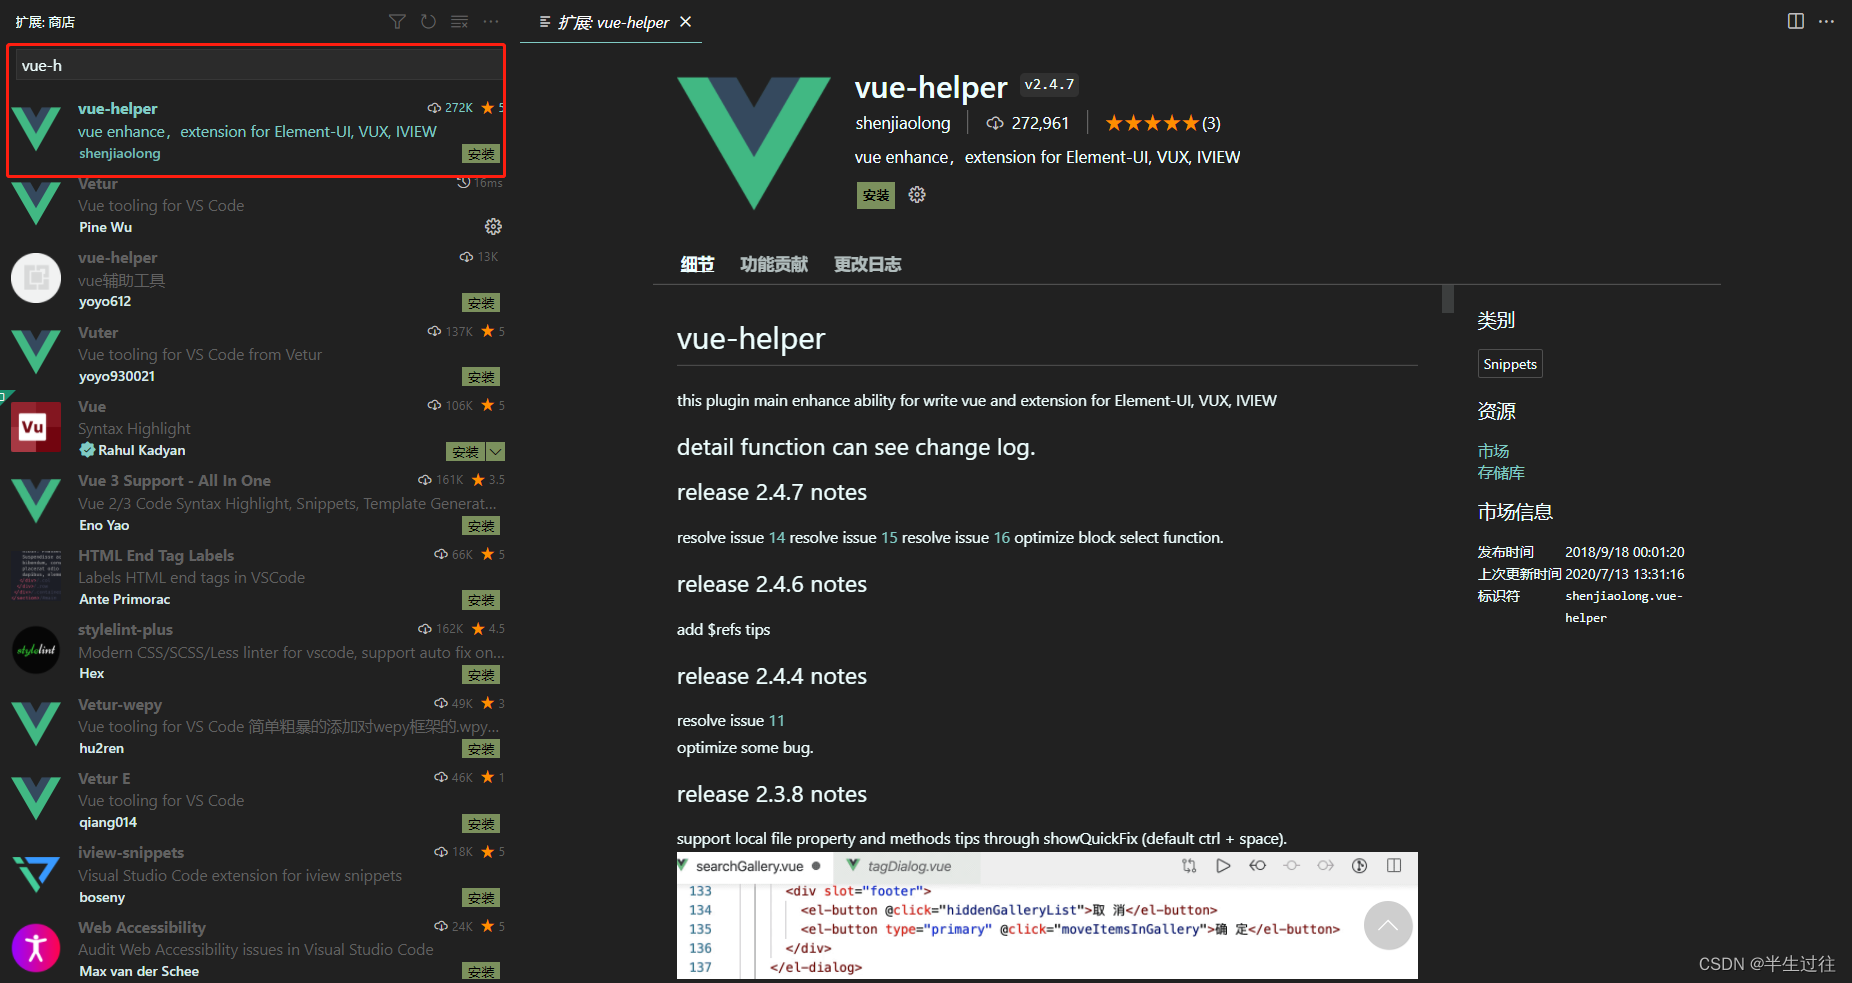This screenshot has width=1852, height=983.
Task: Switch to the 功能贡献 tab
Action: [x=774, y=264]
